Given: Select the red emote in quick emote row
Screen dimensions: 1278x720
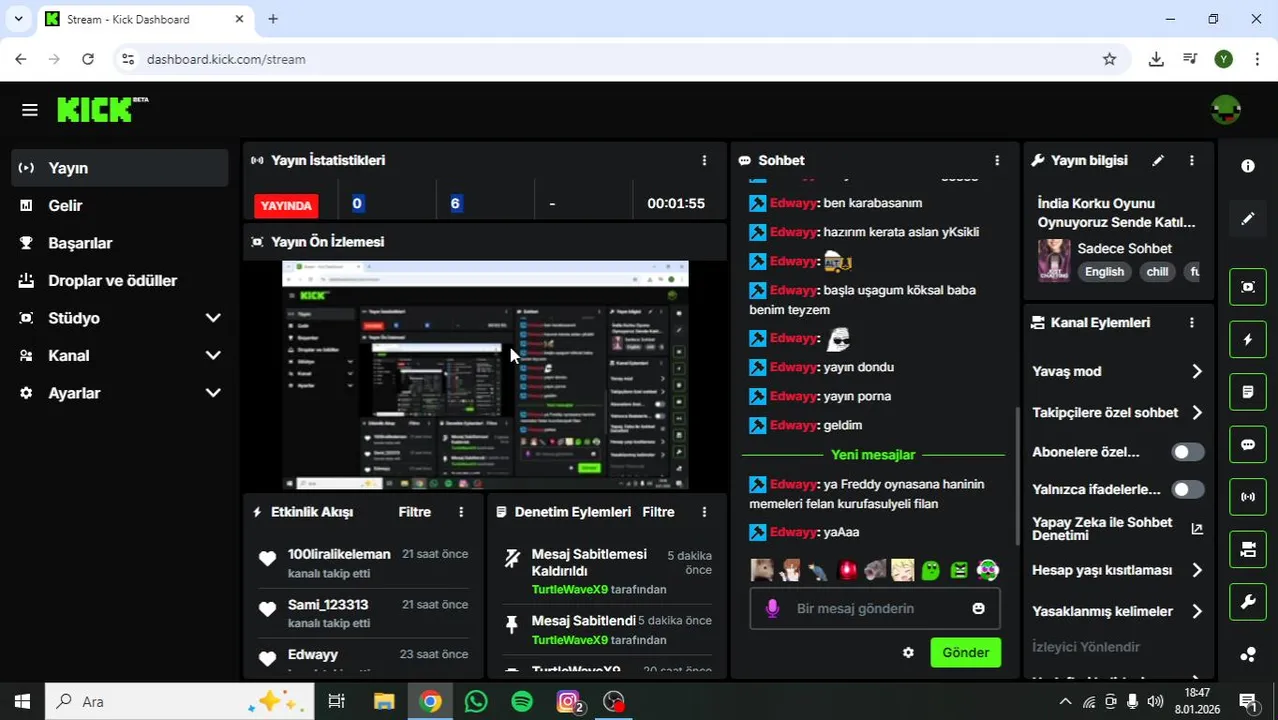Looking at the screenshot, I should [847, 570].
